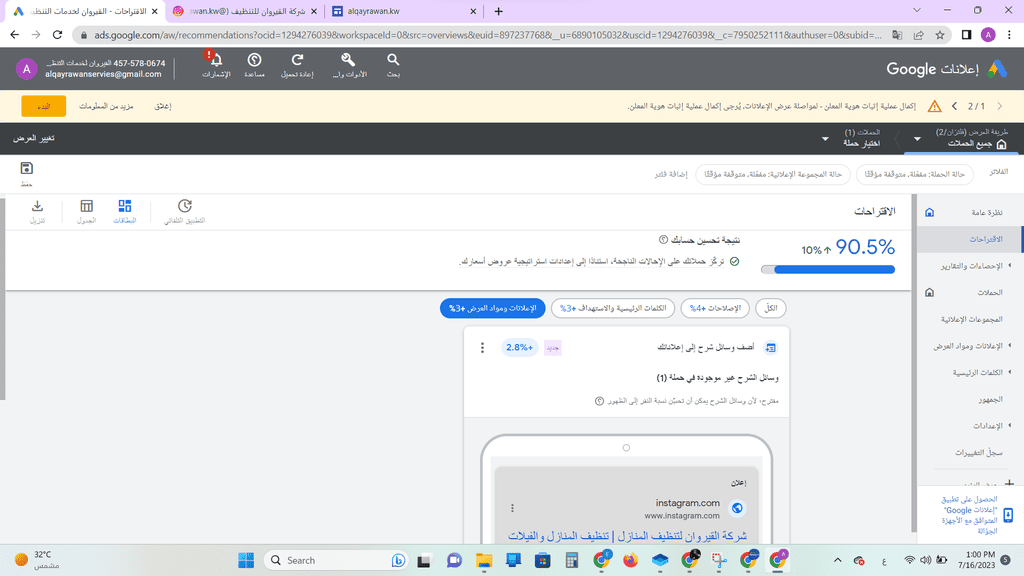The height and width of the screenshot is (576, 1024).
Task: Open the اختيار حملة campaign dropdown arrow
Action: click(825, 139)
